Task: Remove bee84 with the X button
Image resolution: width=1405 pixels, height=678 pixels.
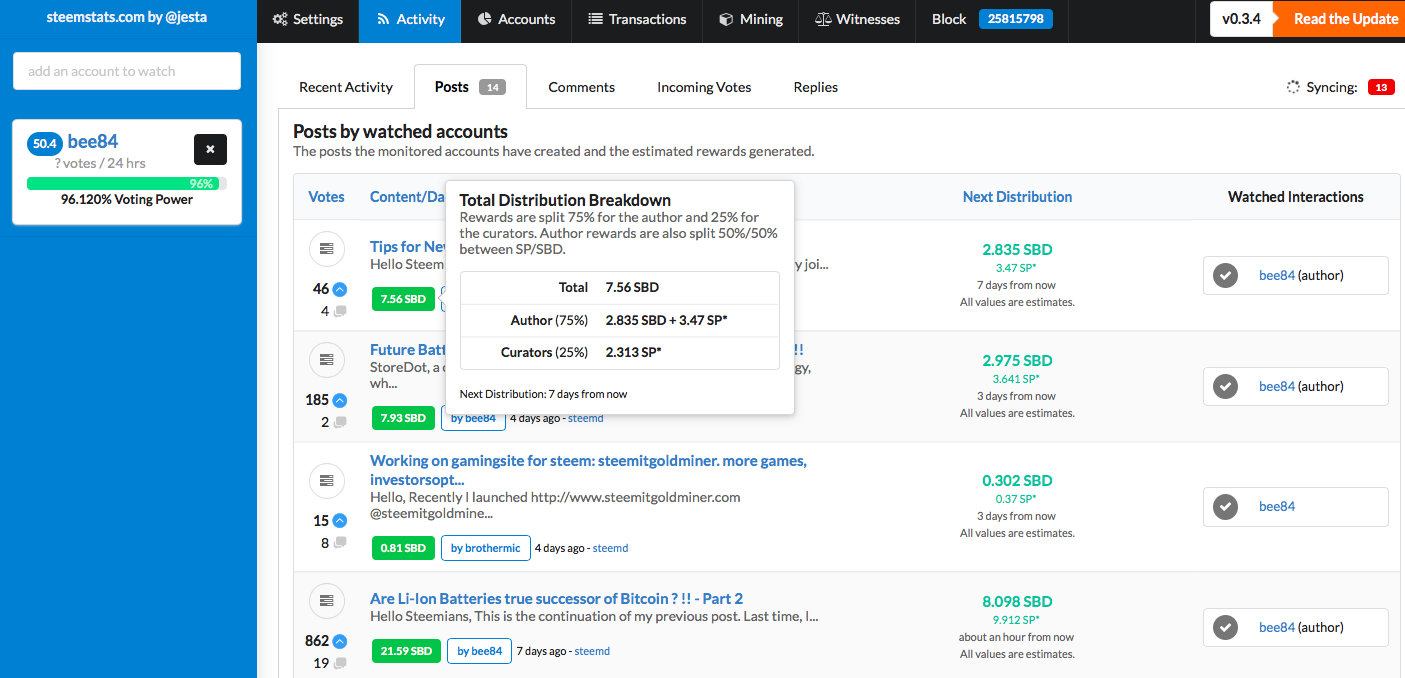Action: [x=210, y=149]
